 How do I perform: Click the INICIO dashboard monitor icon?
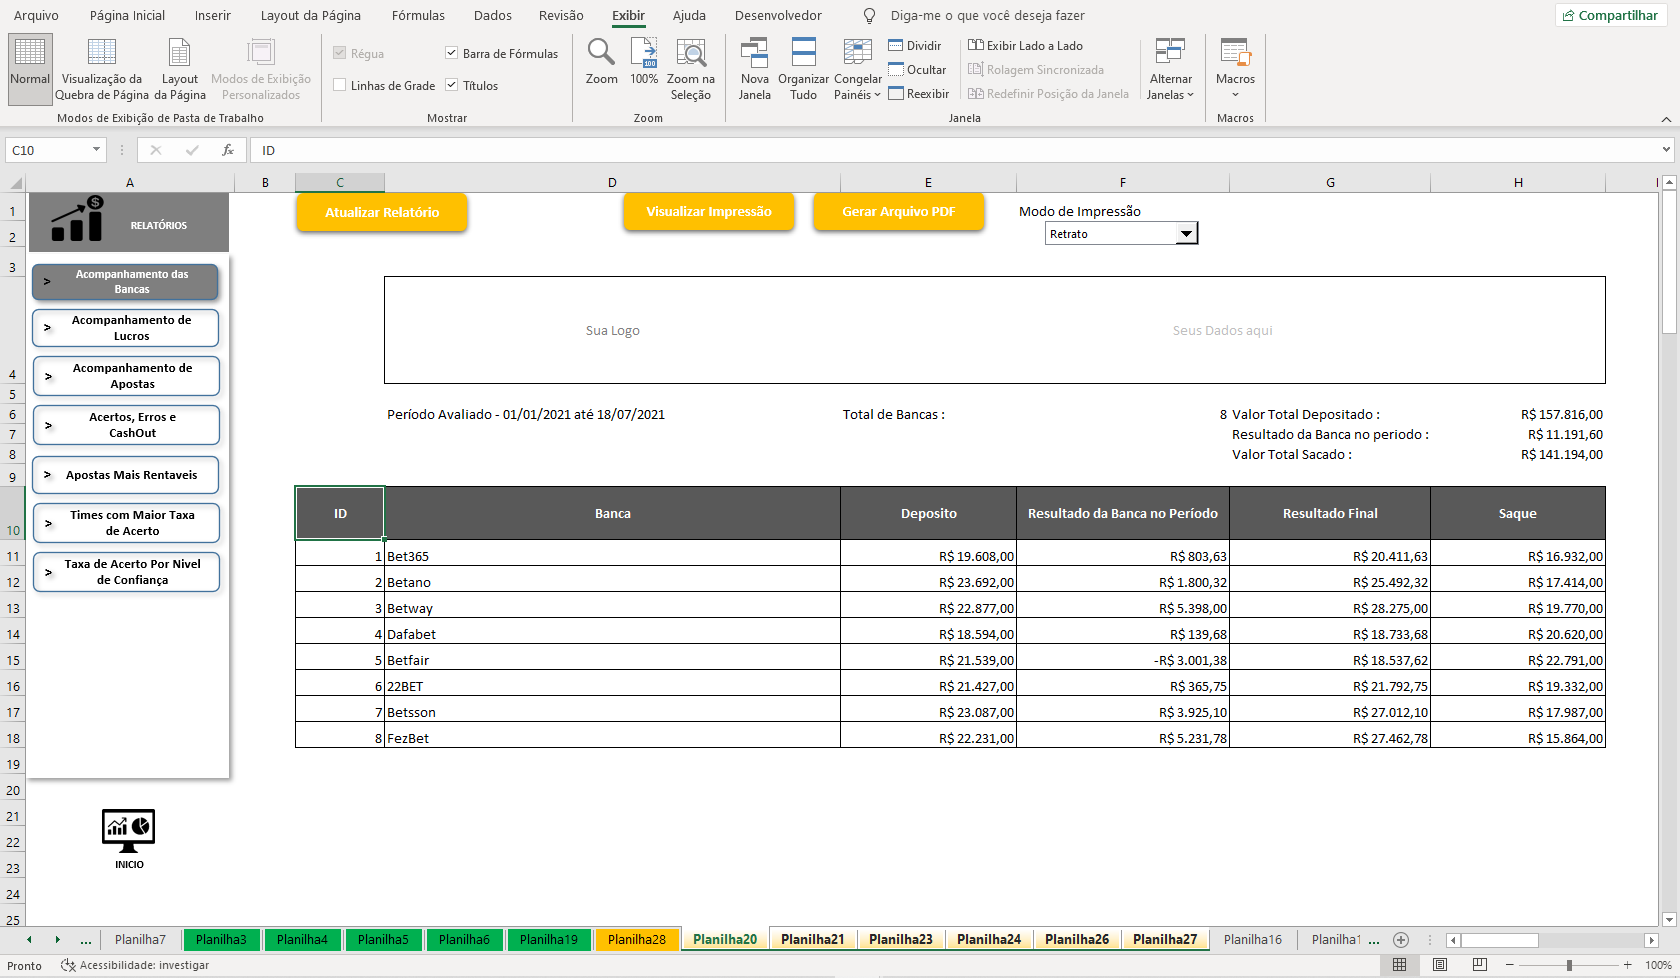129,831
